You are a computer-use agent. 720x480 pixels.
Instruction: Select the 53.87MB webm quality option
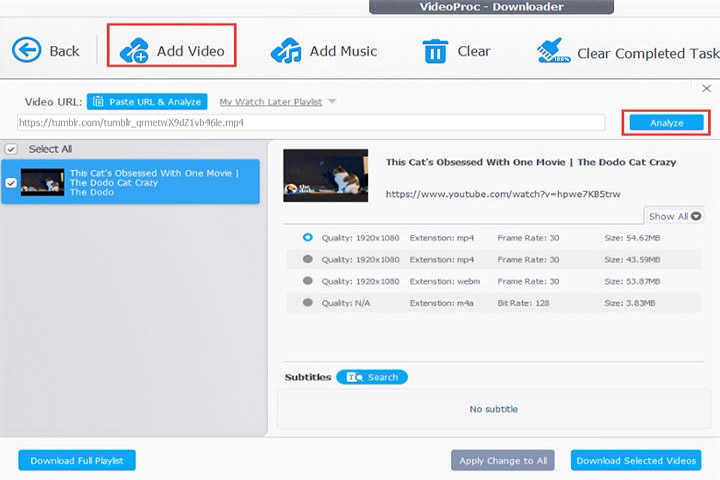point(308,281)
